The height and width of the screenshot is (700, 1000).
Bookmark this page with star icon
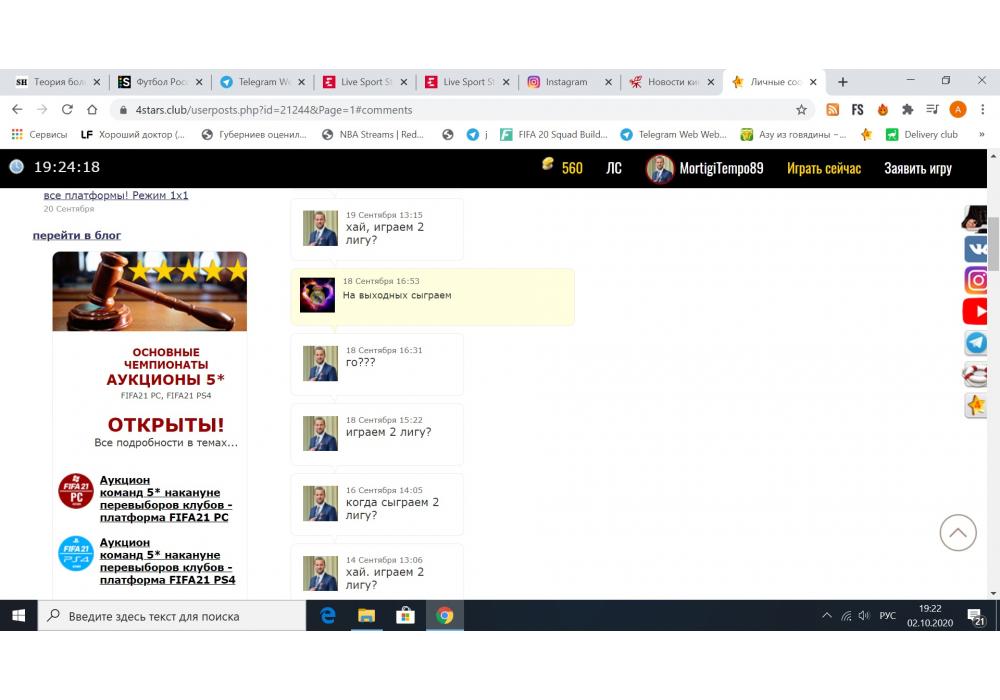pos(801,110)
